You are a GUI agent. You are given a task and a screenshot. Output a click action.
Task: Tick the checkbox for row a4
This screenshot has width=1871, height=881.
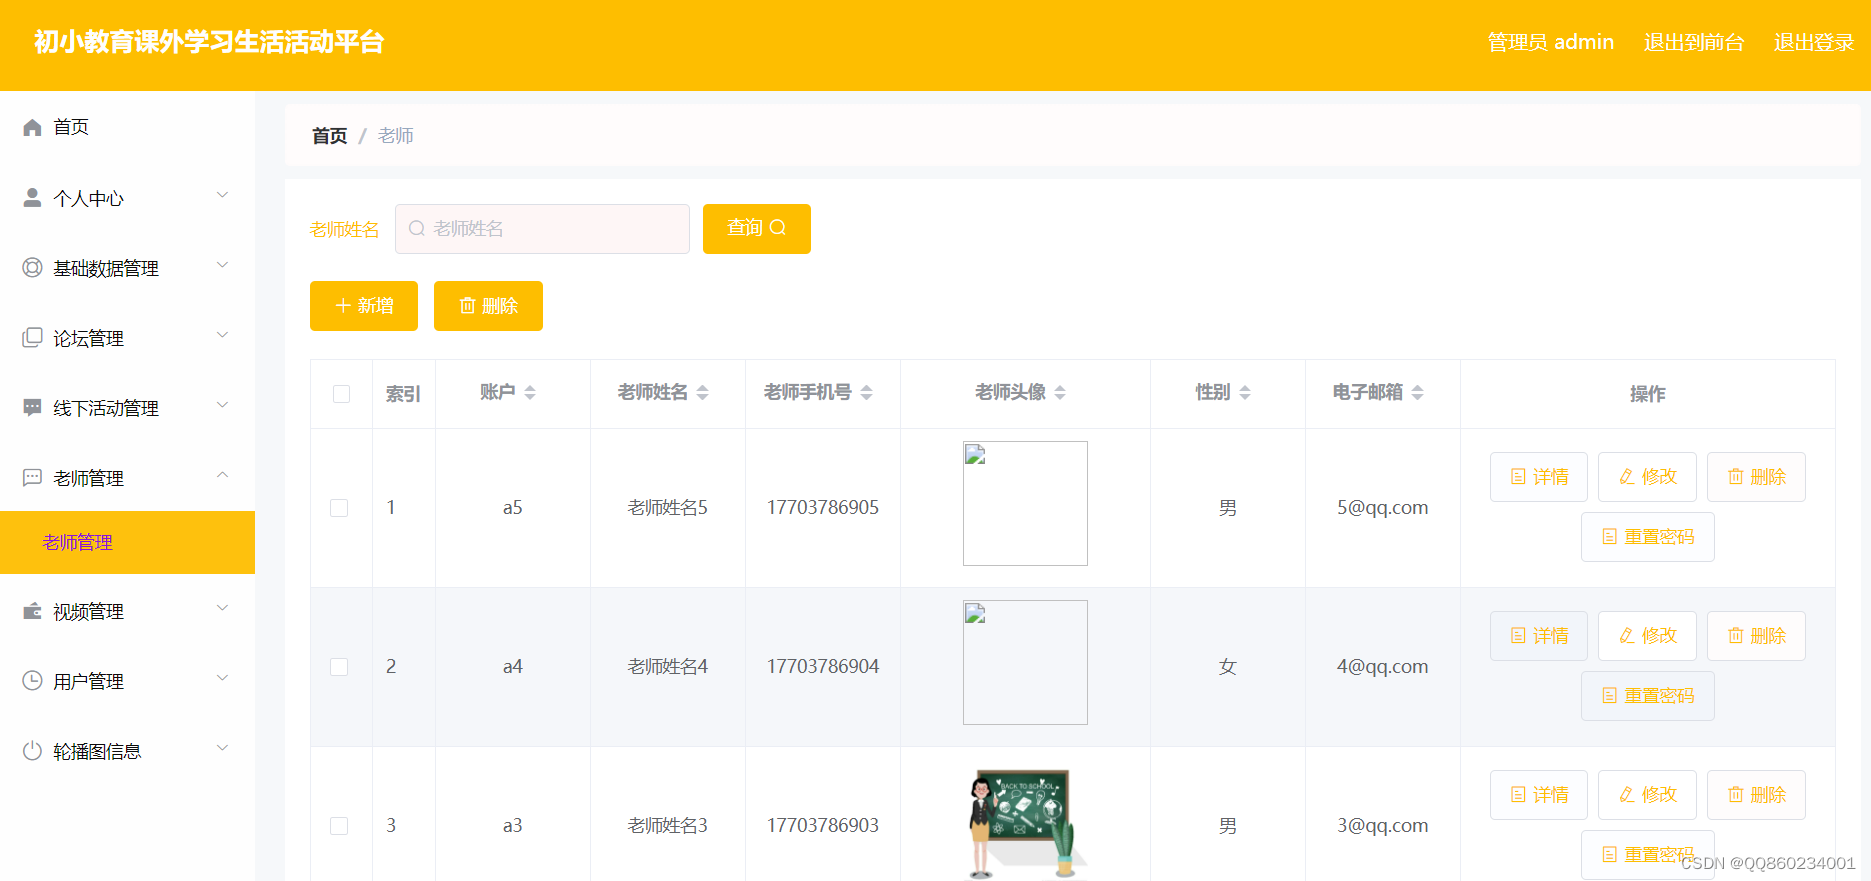[339, 667]
